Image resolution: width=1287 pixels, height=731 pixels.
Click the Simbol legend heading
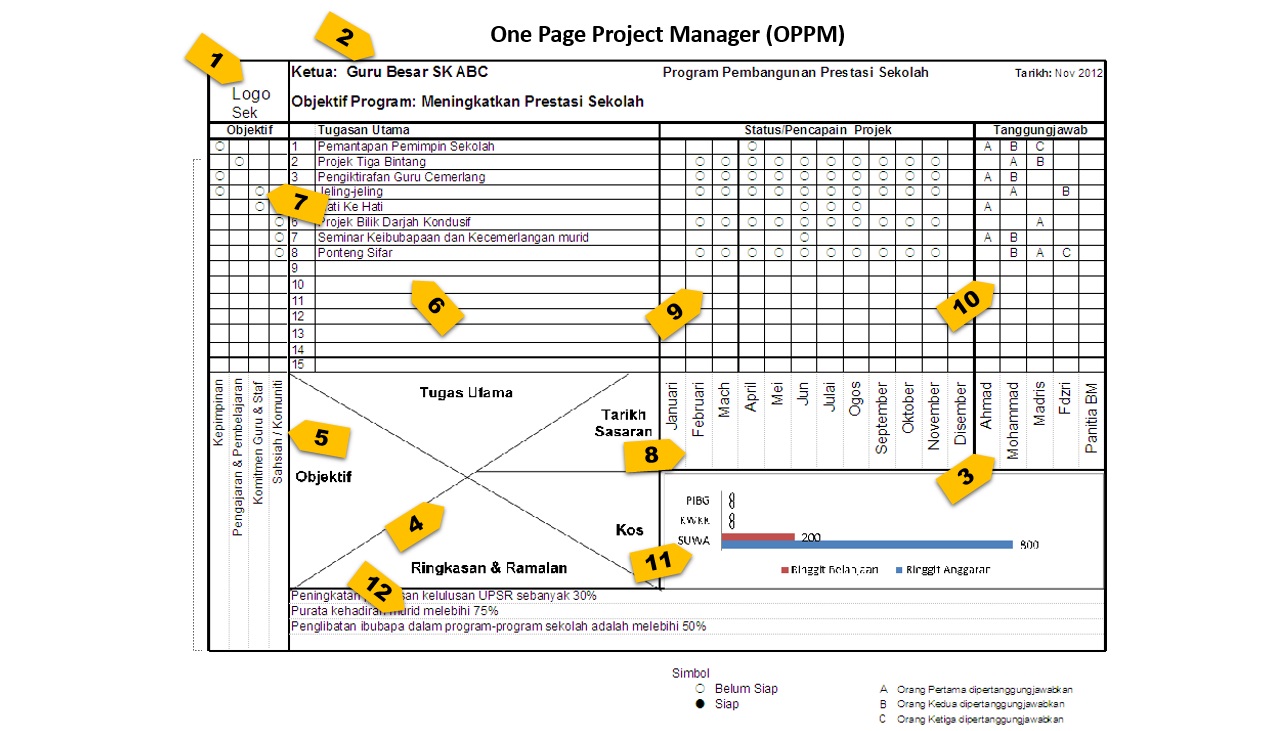pos(690,673)
